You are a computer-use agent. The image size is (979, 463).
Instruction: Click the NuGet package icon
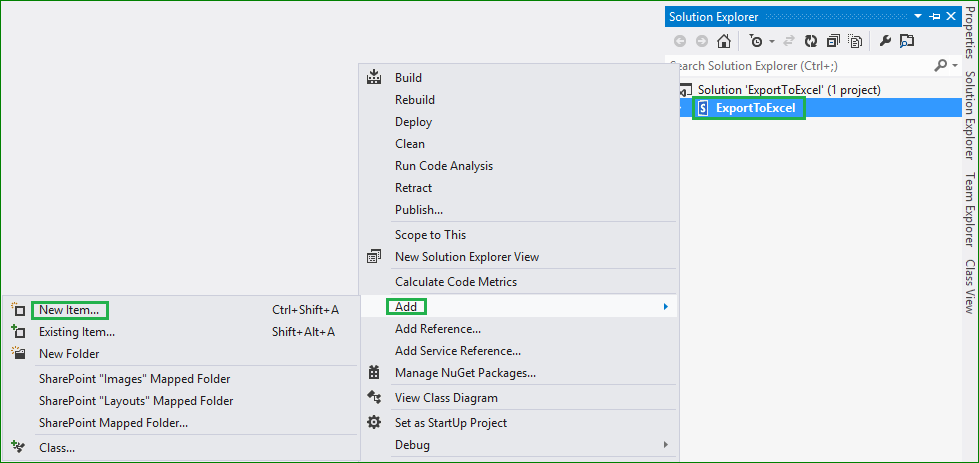click(x=374, y=373)
